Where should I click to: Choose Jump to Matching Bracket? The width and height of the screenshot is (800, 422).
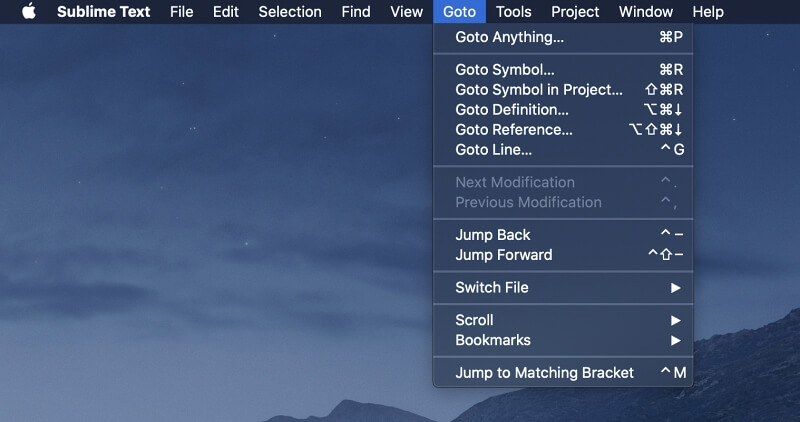pyautogui.click(x=563, y=373)
